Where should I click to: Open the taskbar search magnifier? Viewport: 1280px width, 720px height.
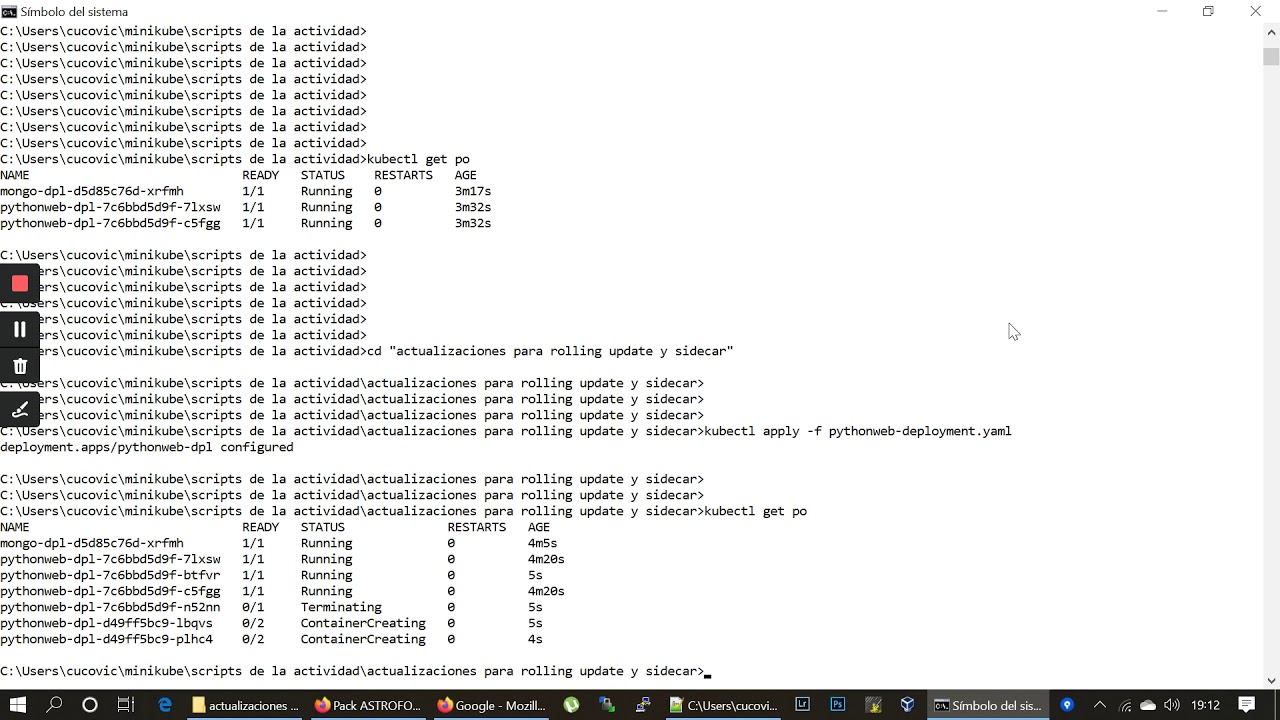(54, 705)
